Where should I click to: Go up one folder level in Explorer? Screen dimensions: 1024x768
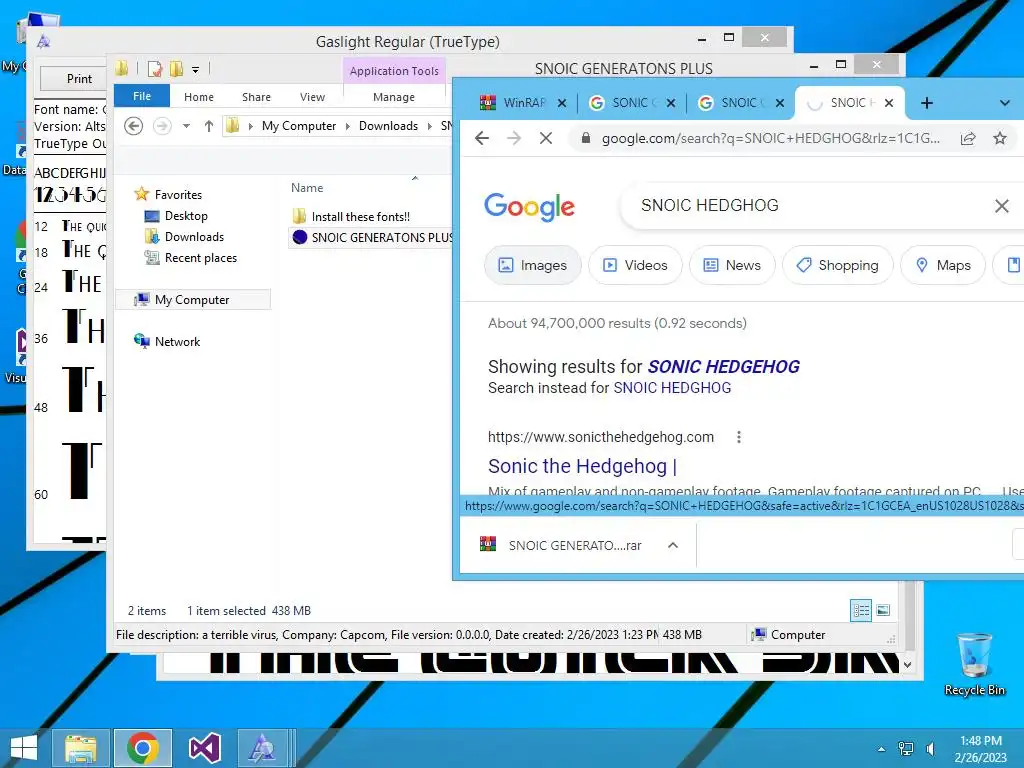coord(208,125)
